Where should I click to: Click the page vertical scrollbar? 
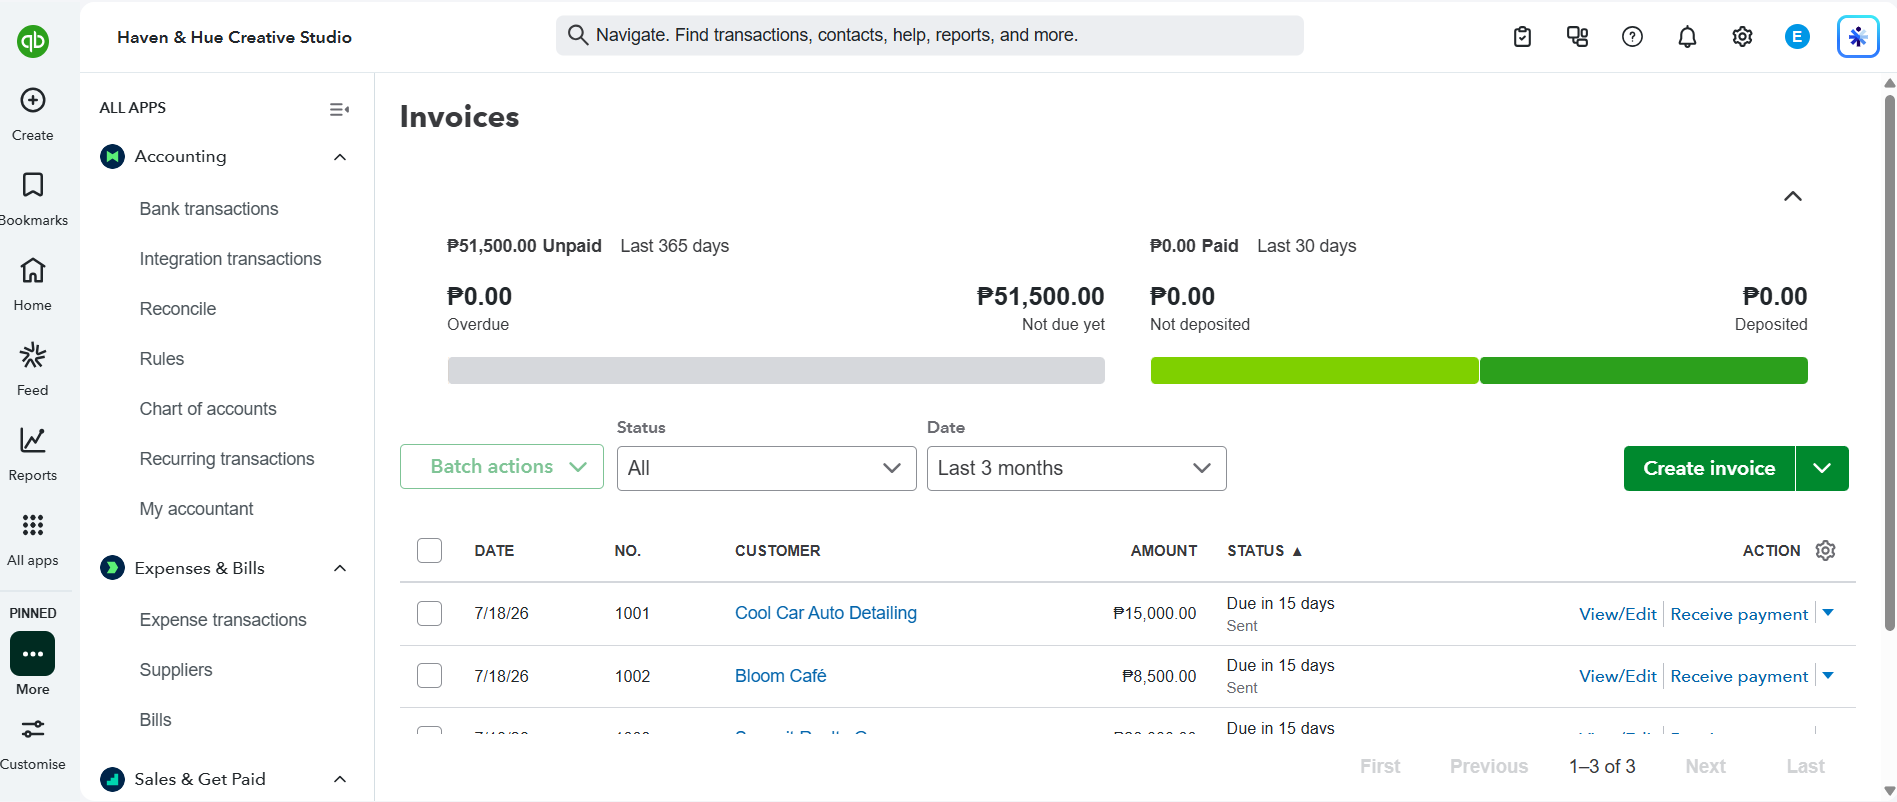click(1889, 364)
